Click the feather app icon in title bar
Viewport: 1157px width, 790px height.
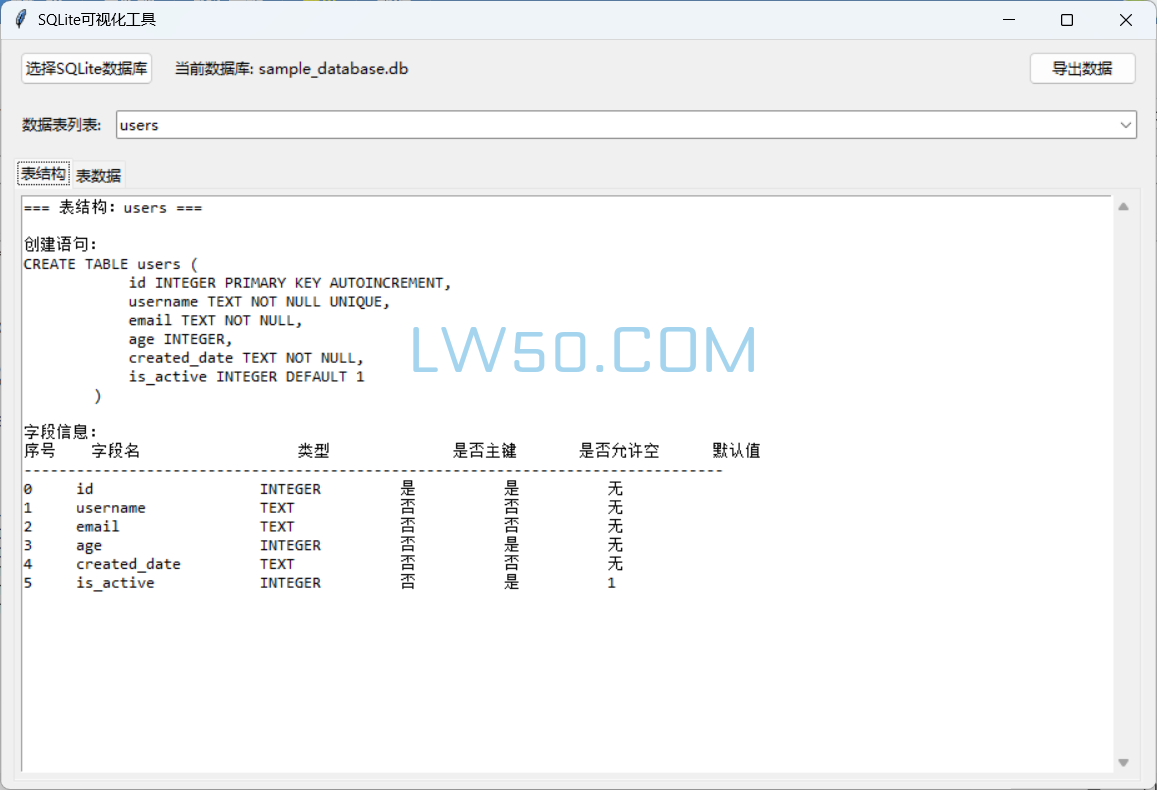tap(20, 20)
